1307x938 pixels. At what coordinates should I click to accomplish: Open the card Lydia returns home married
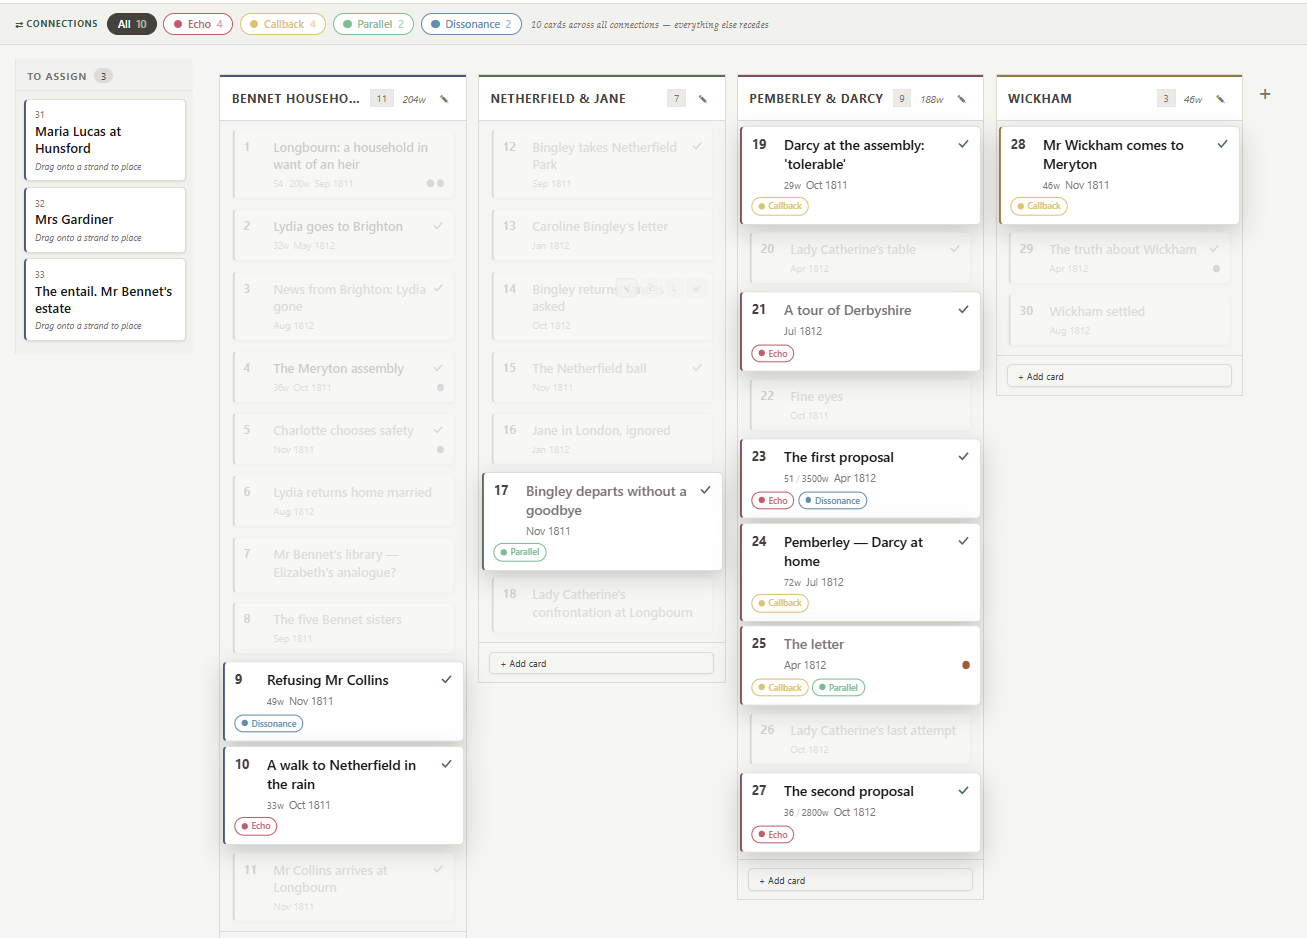pos(343,501)
